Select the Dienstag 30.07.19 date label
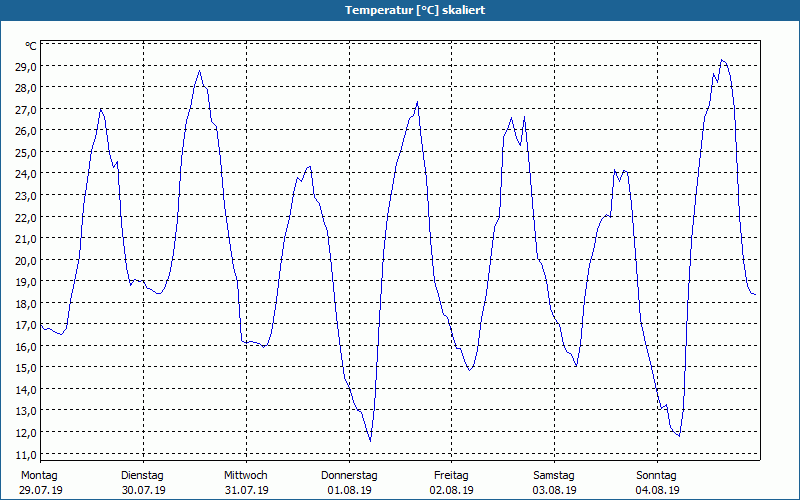800x500 pixels. [x=143, y=483]
